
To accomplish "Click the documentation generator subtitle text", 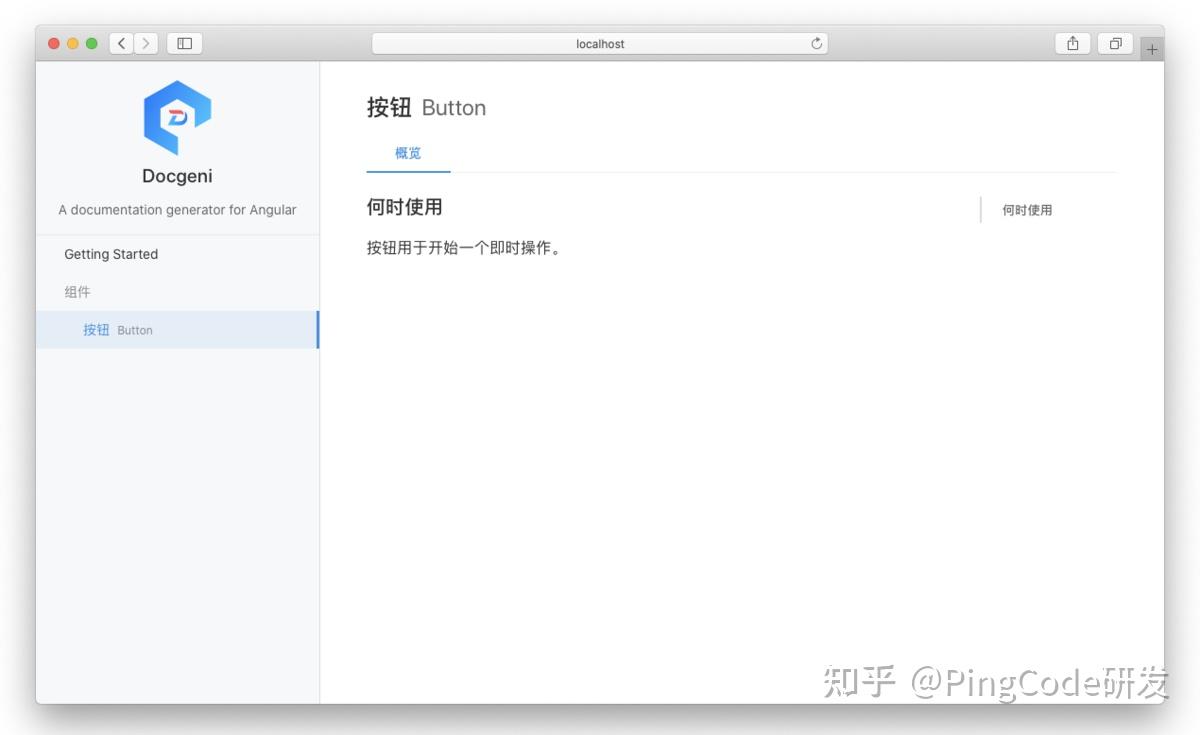I will tap(178, 210).
